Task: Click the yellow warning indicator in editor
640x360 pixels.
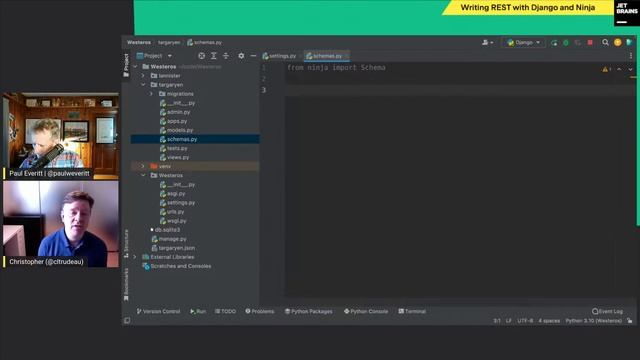Action: pyautogui.click(x=606, y=69)
